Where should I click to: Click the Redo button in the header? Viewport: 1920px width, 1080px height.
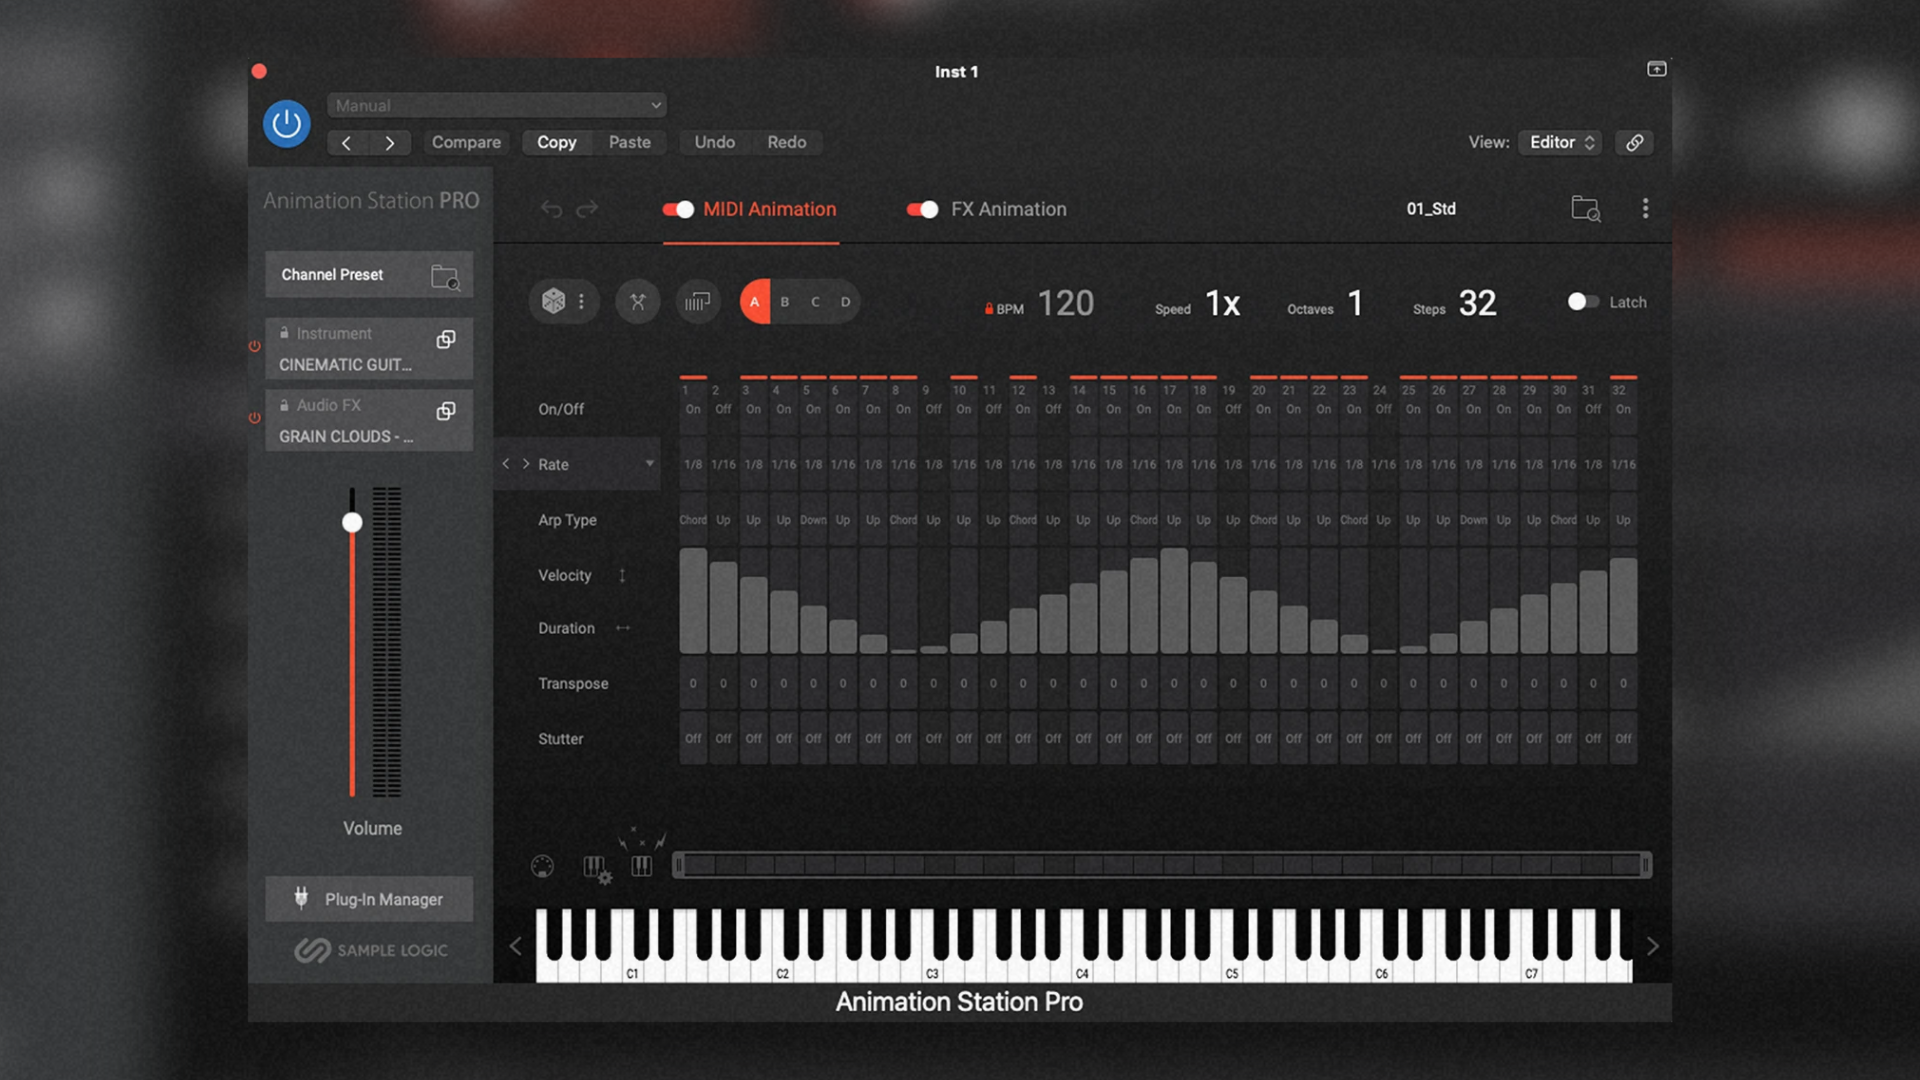787,142
